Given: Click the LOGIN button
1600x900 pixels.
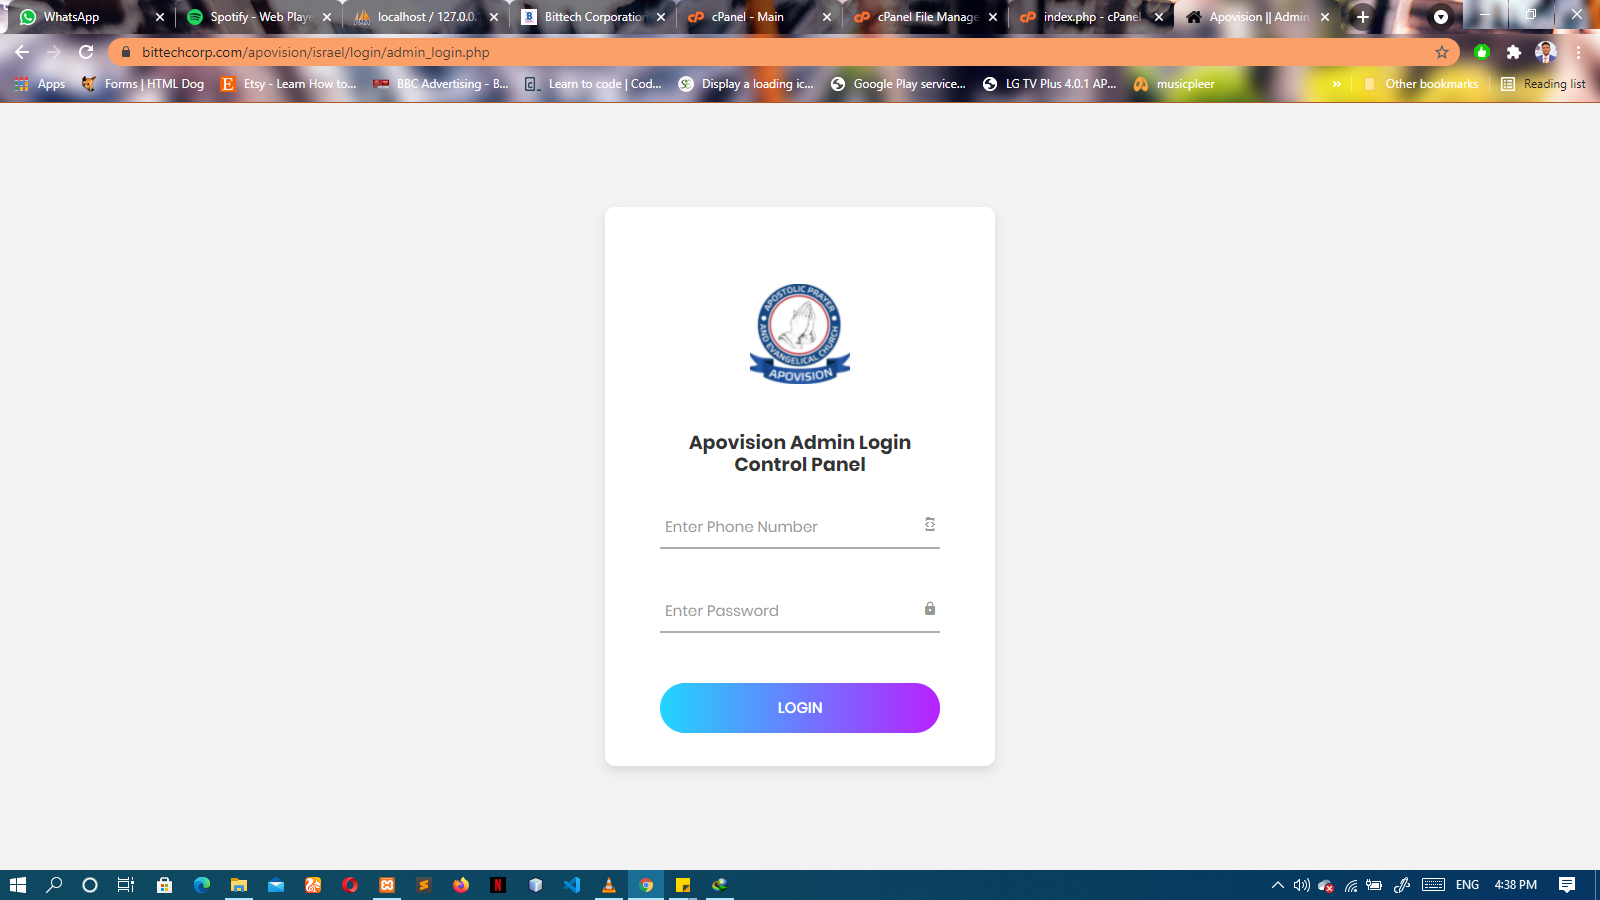Looking at the screenshot, I should [x=799, y=707].
